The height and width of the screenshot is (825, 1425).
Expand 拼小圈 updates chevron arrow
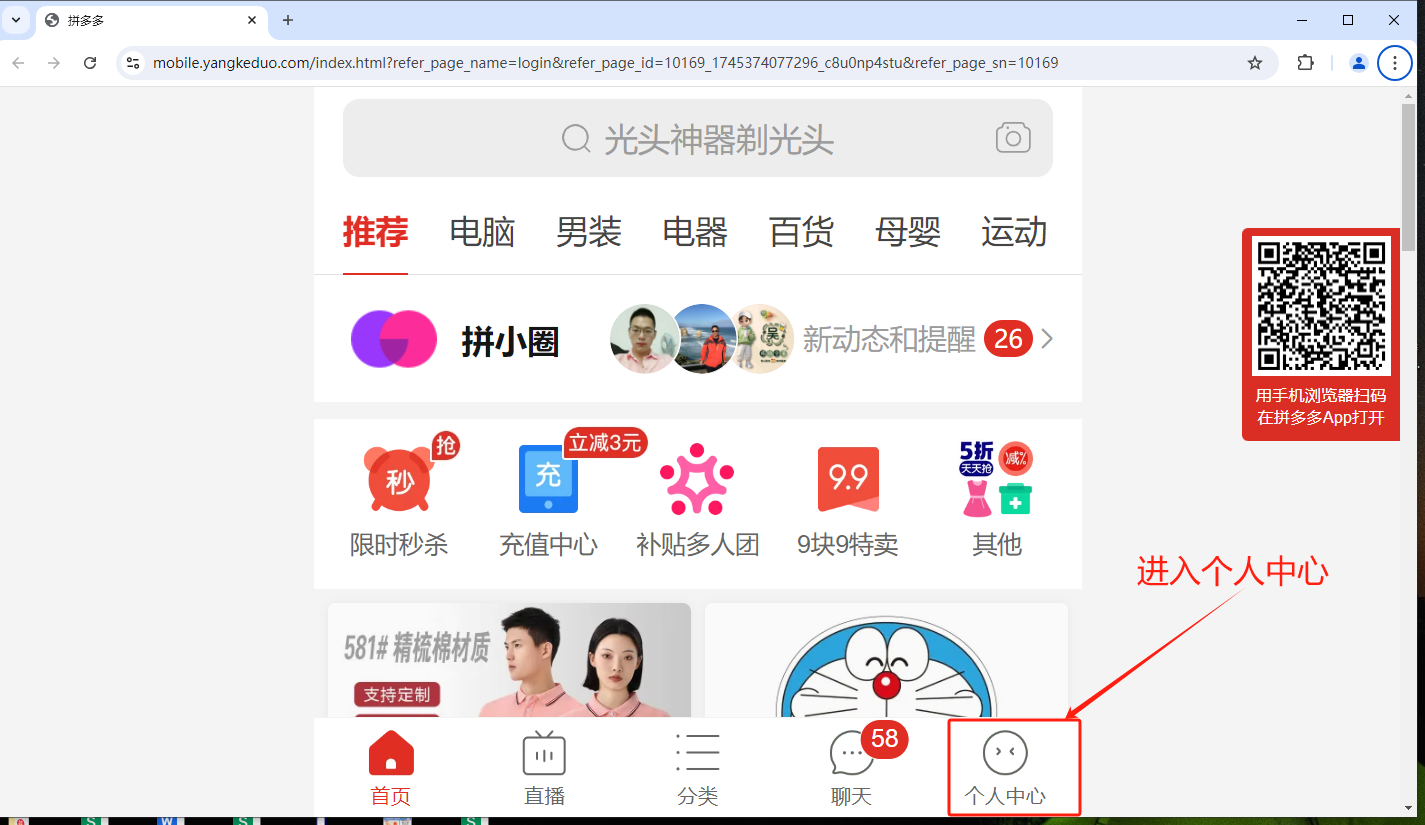pos(1047,339)
